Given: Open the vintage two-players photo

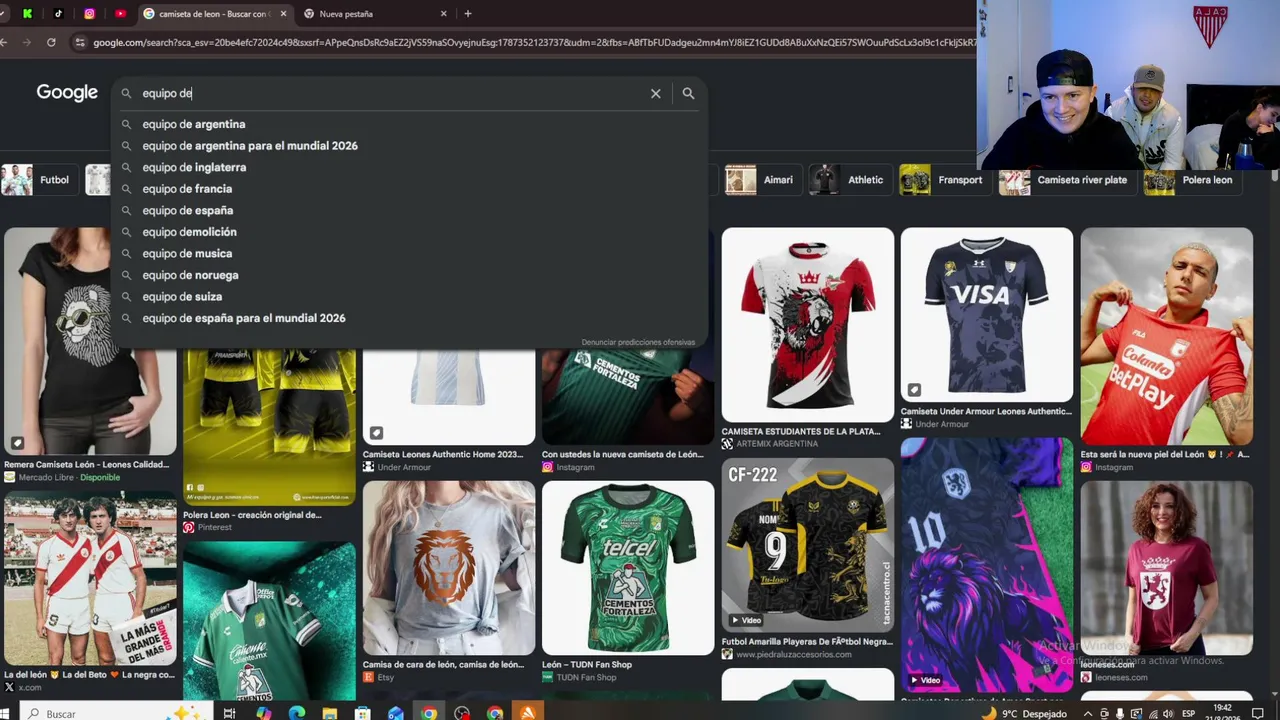Looking at the screenshot, I should 90,580.
